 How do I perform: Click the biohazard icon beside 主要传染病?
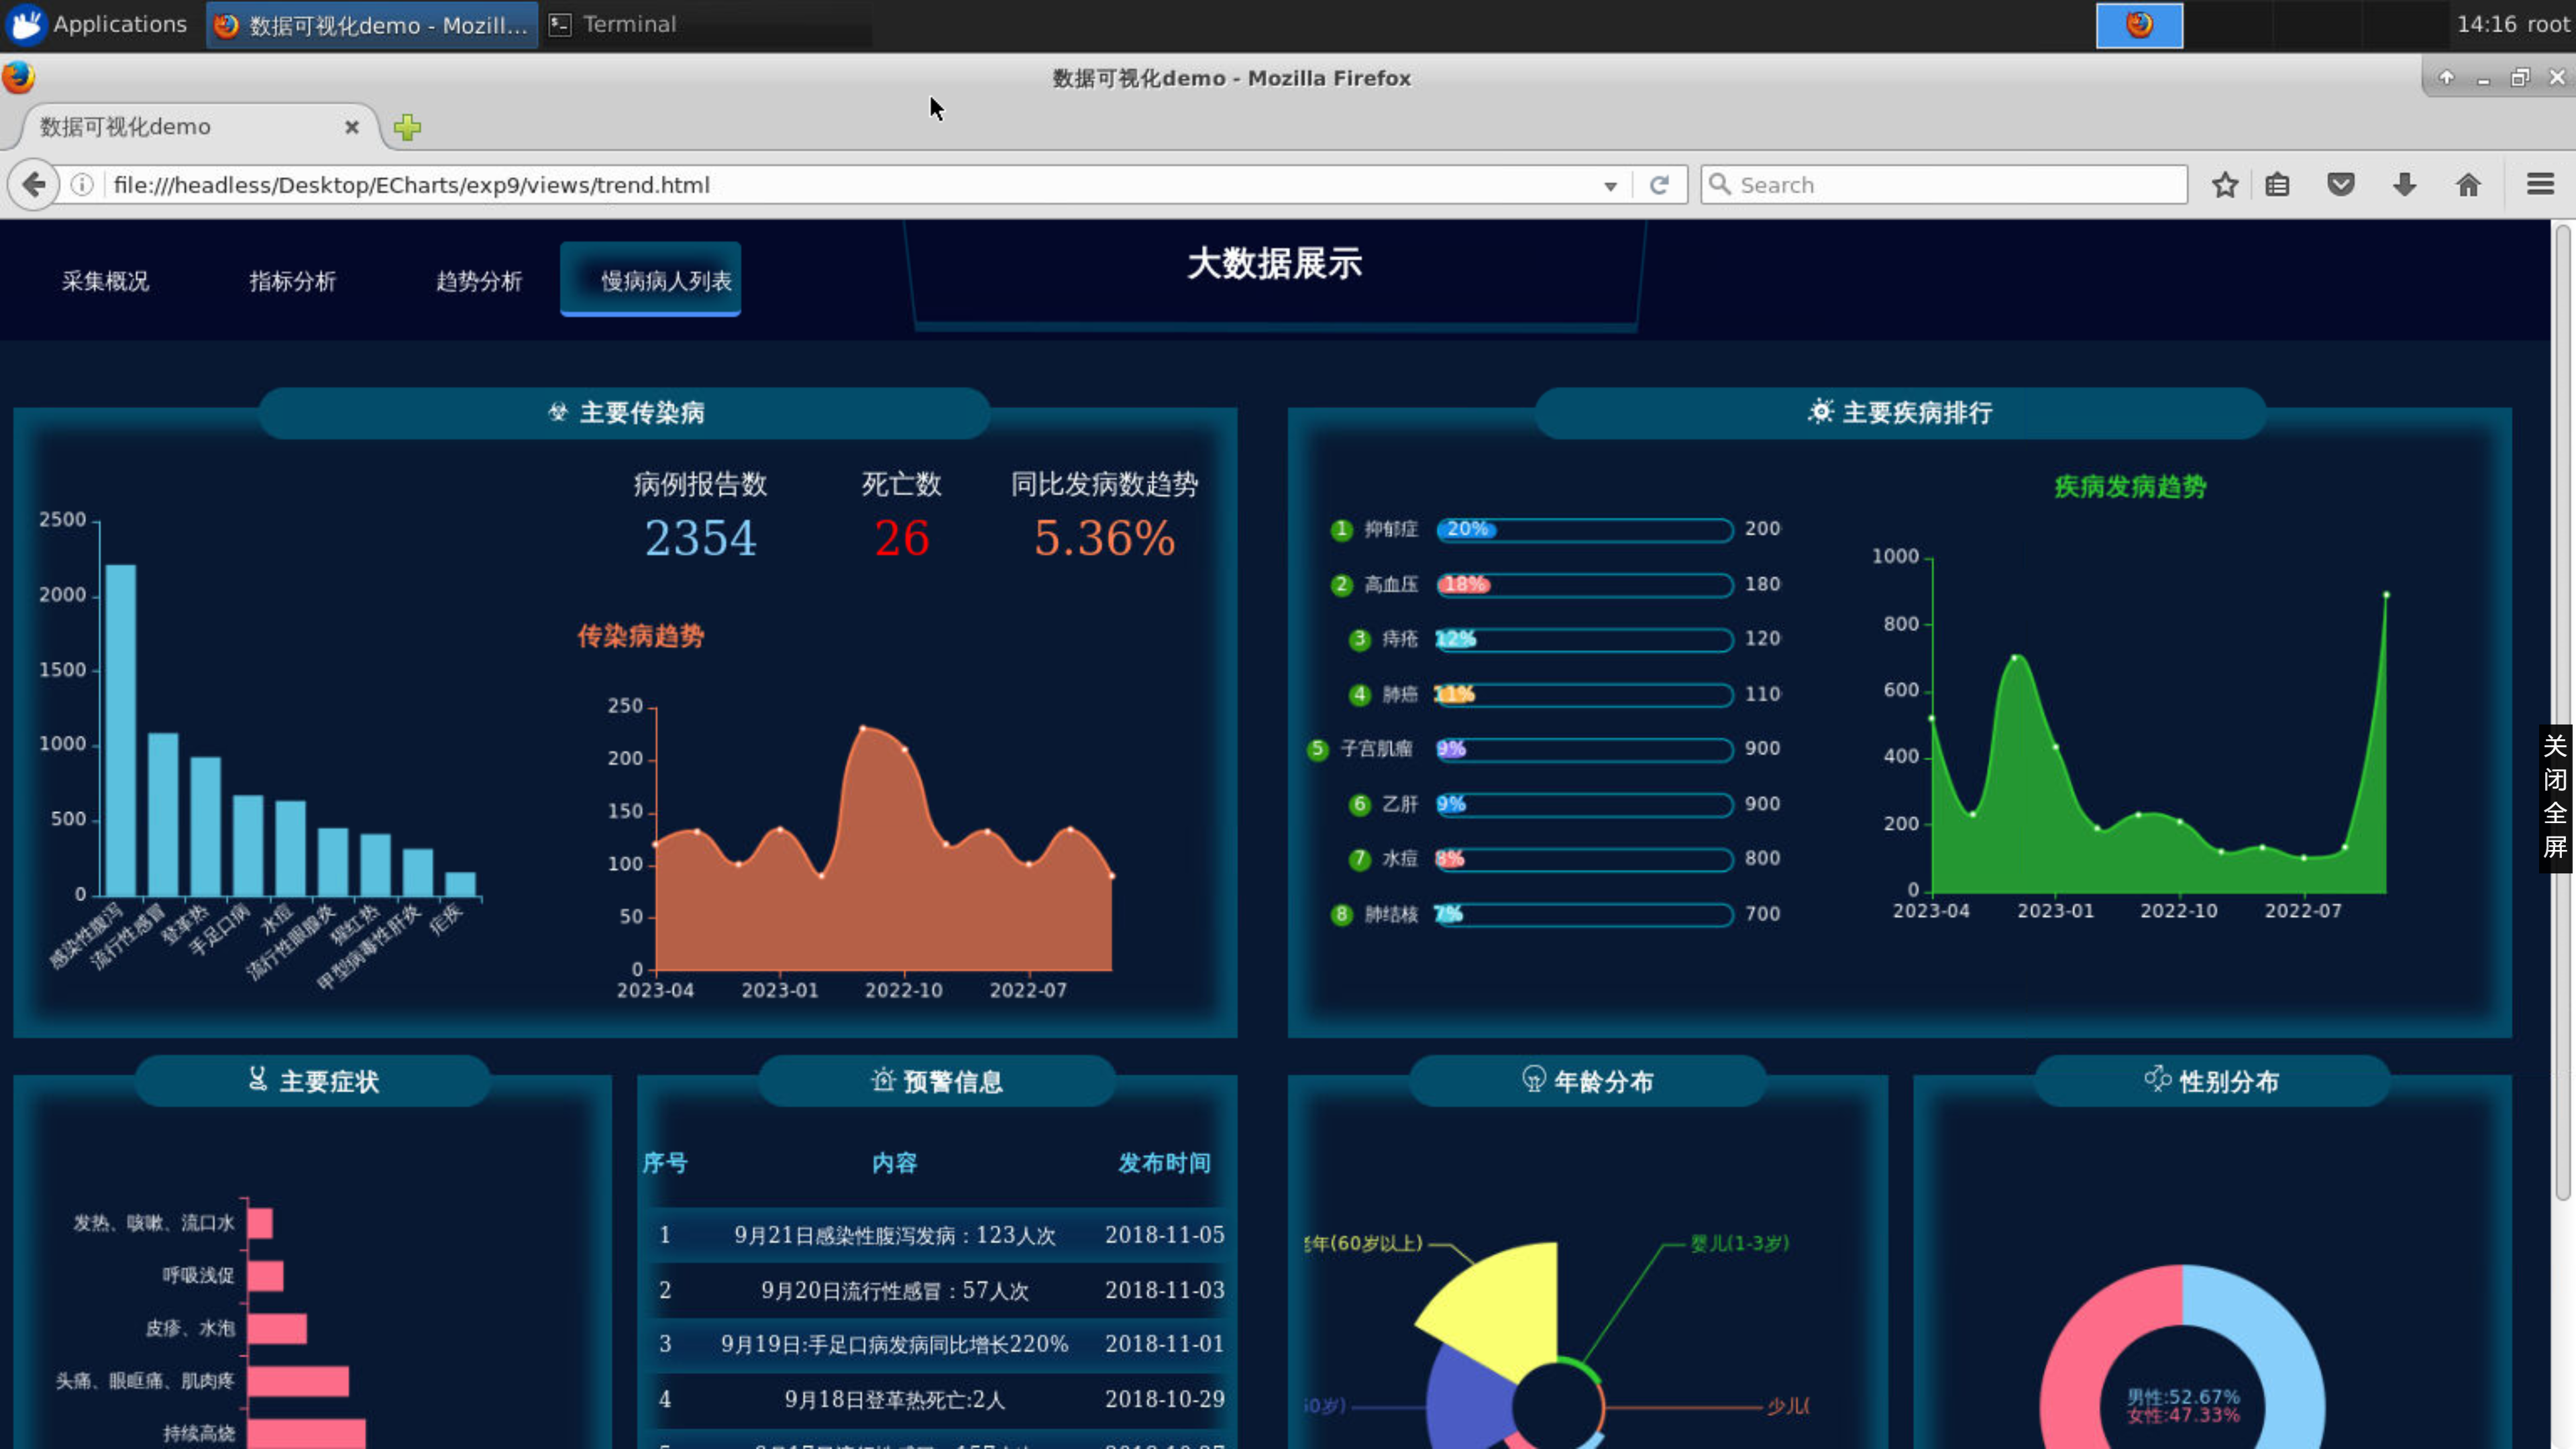click(558, 412)
